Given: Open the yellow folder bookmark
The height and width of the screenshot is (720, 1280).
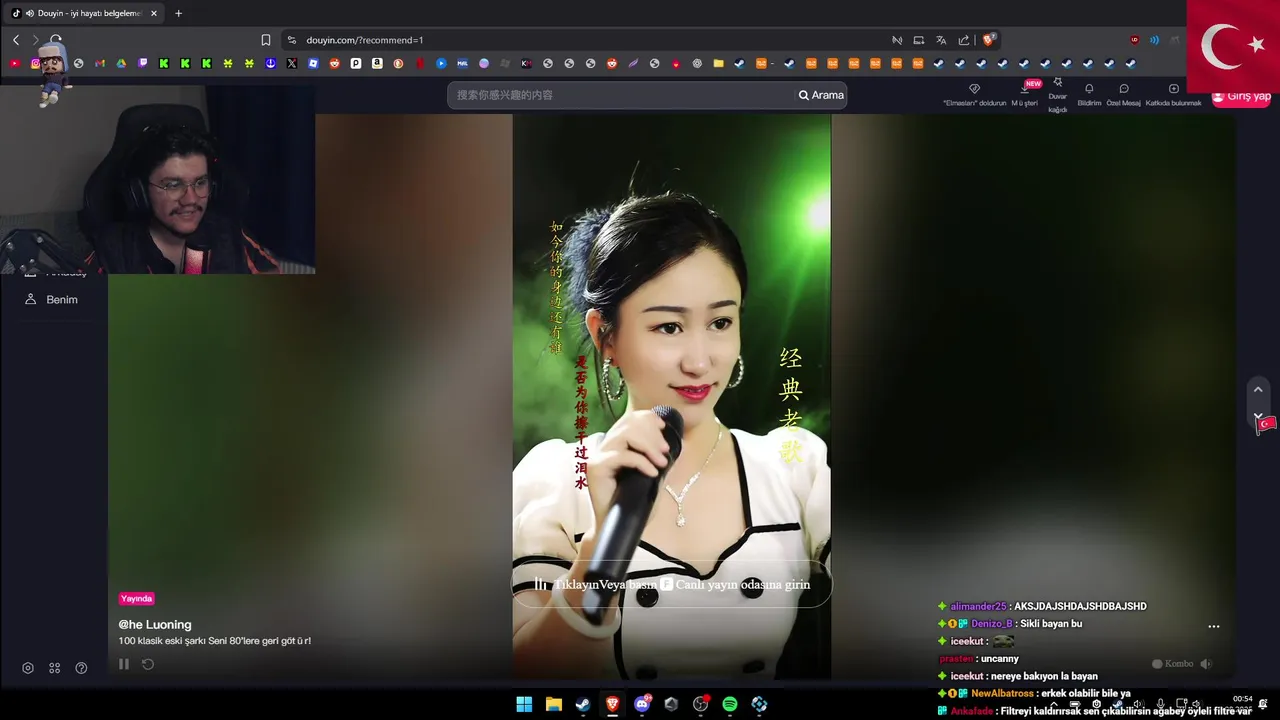Looking at the screenshot, I should (x=718, y=63).
